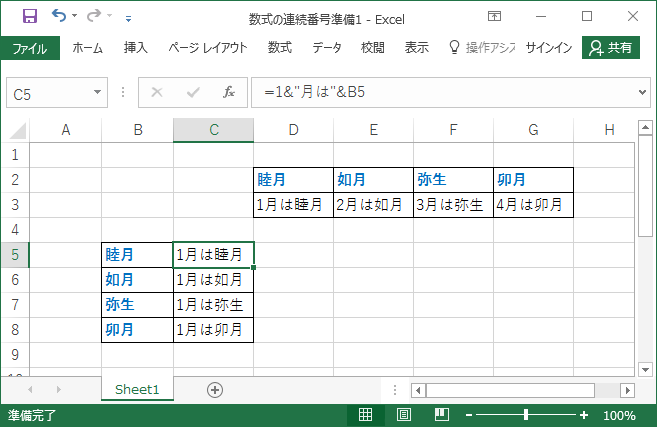Click the fill handle of cell C5
This screenshot has height=427, width=657.
[253, 267]
